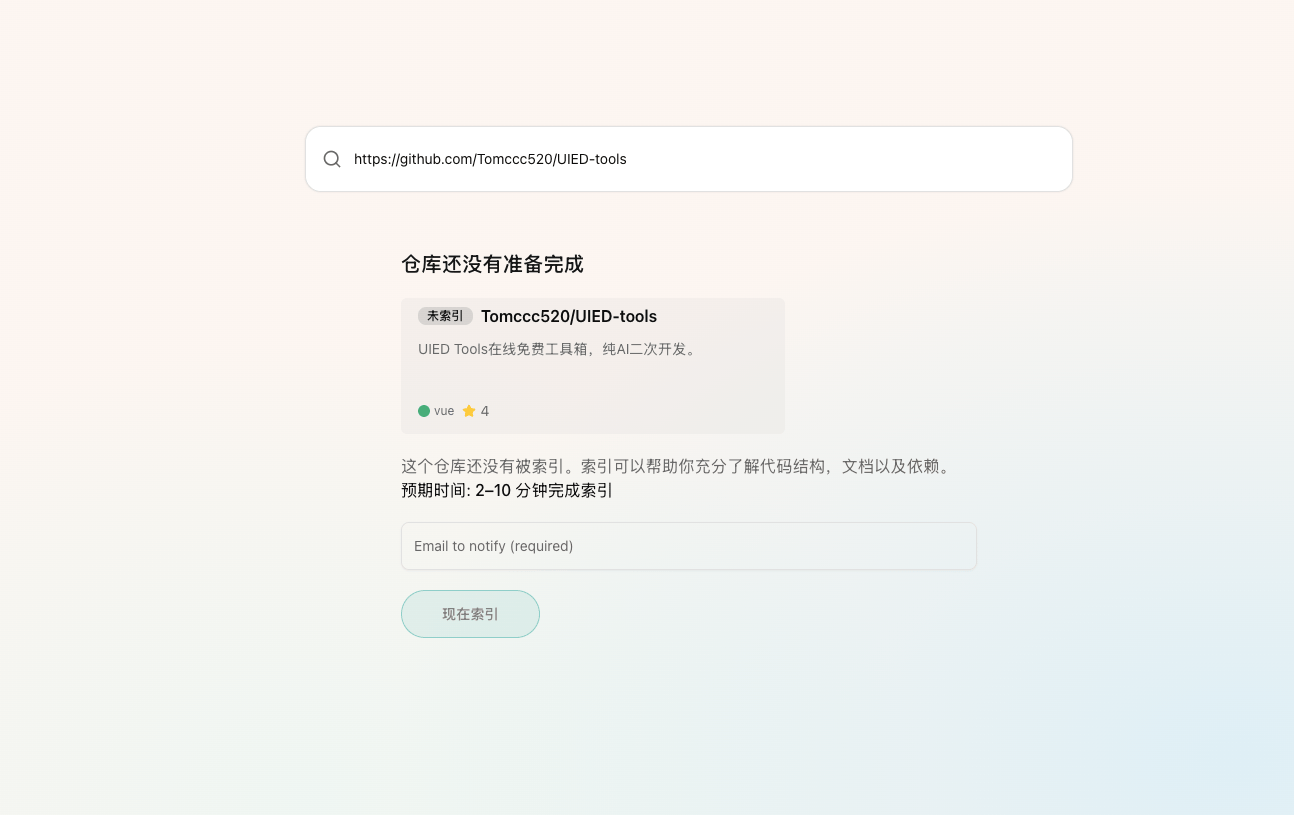Click the search magnifier icon
The height and width of the screenshot is (815, 1294).
click(332, 159)
